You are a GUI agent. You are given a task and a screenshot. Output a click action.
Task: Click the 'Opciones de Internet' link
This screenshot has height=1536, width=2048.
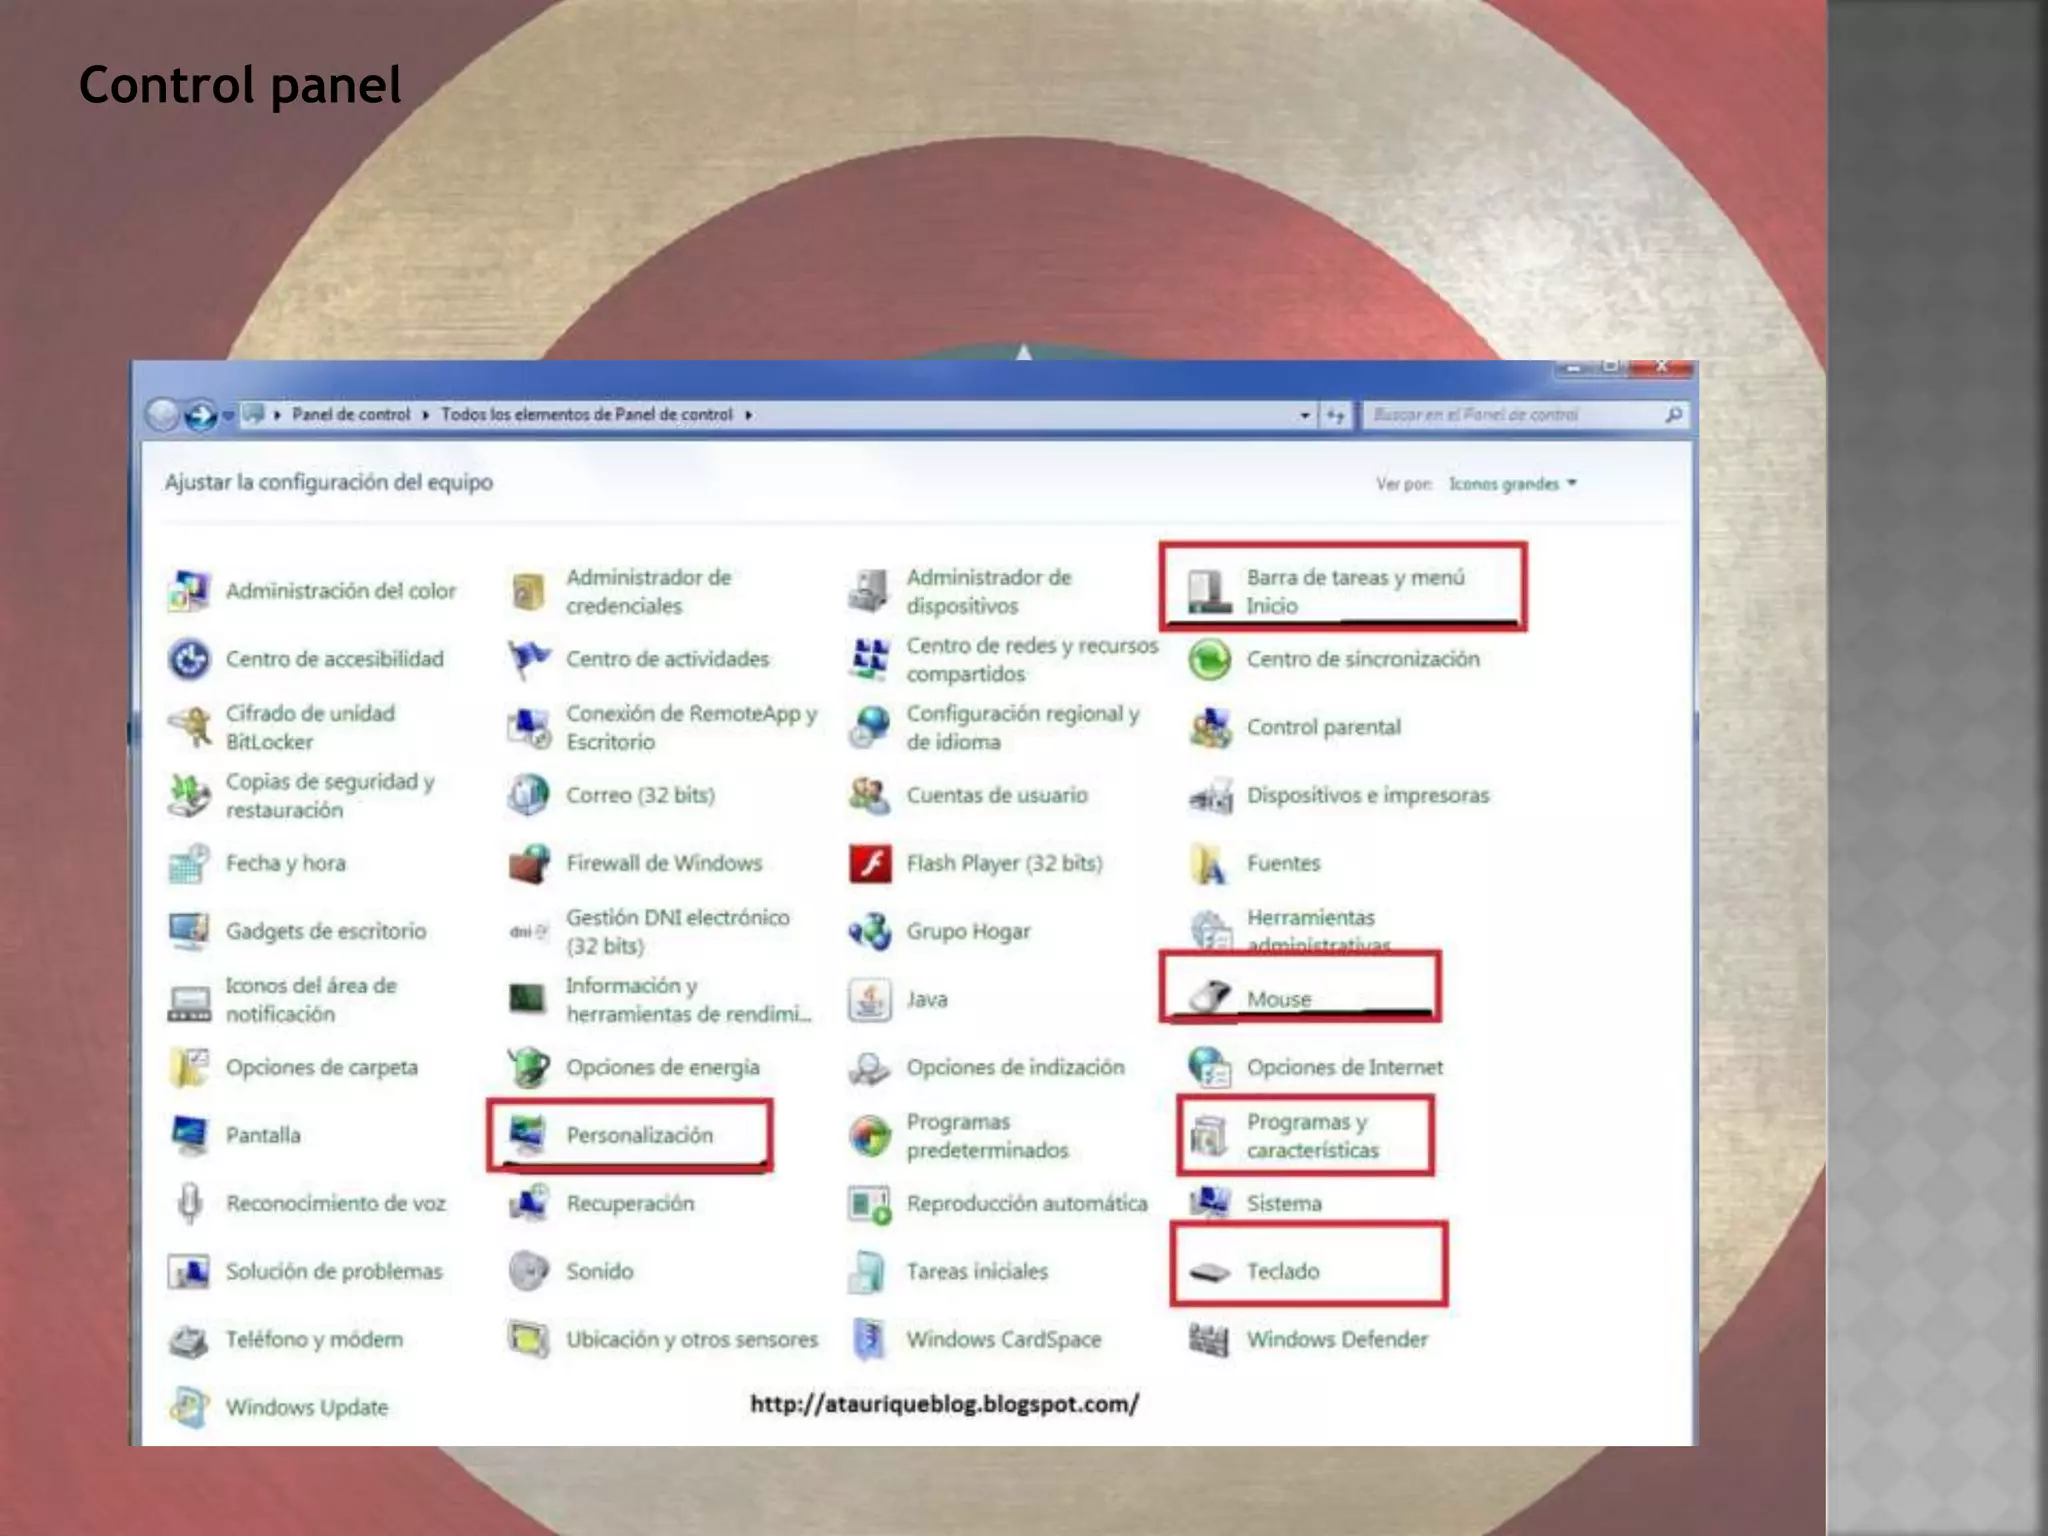point(1344,1067)
